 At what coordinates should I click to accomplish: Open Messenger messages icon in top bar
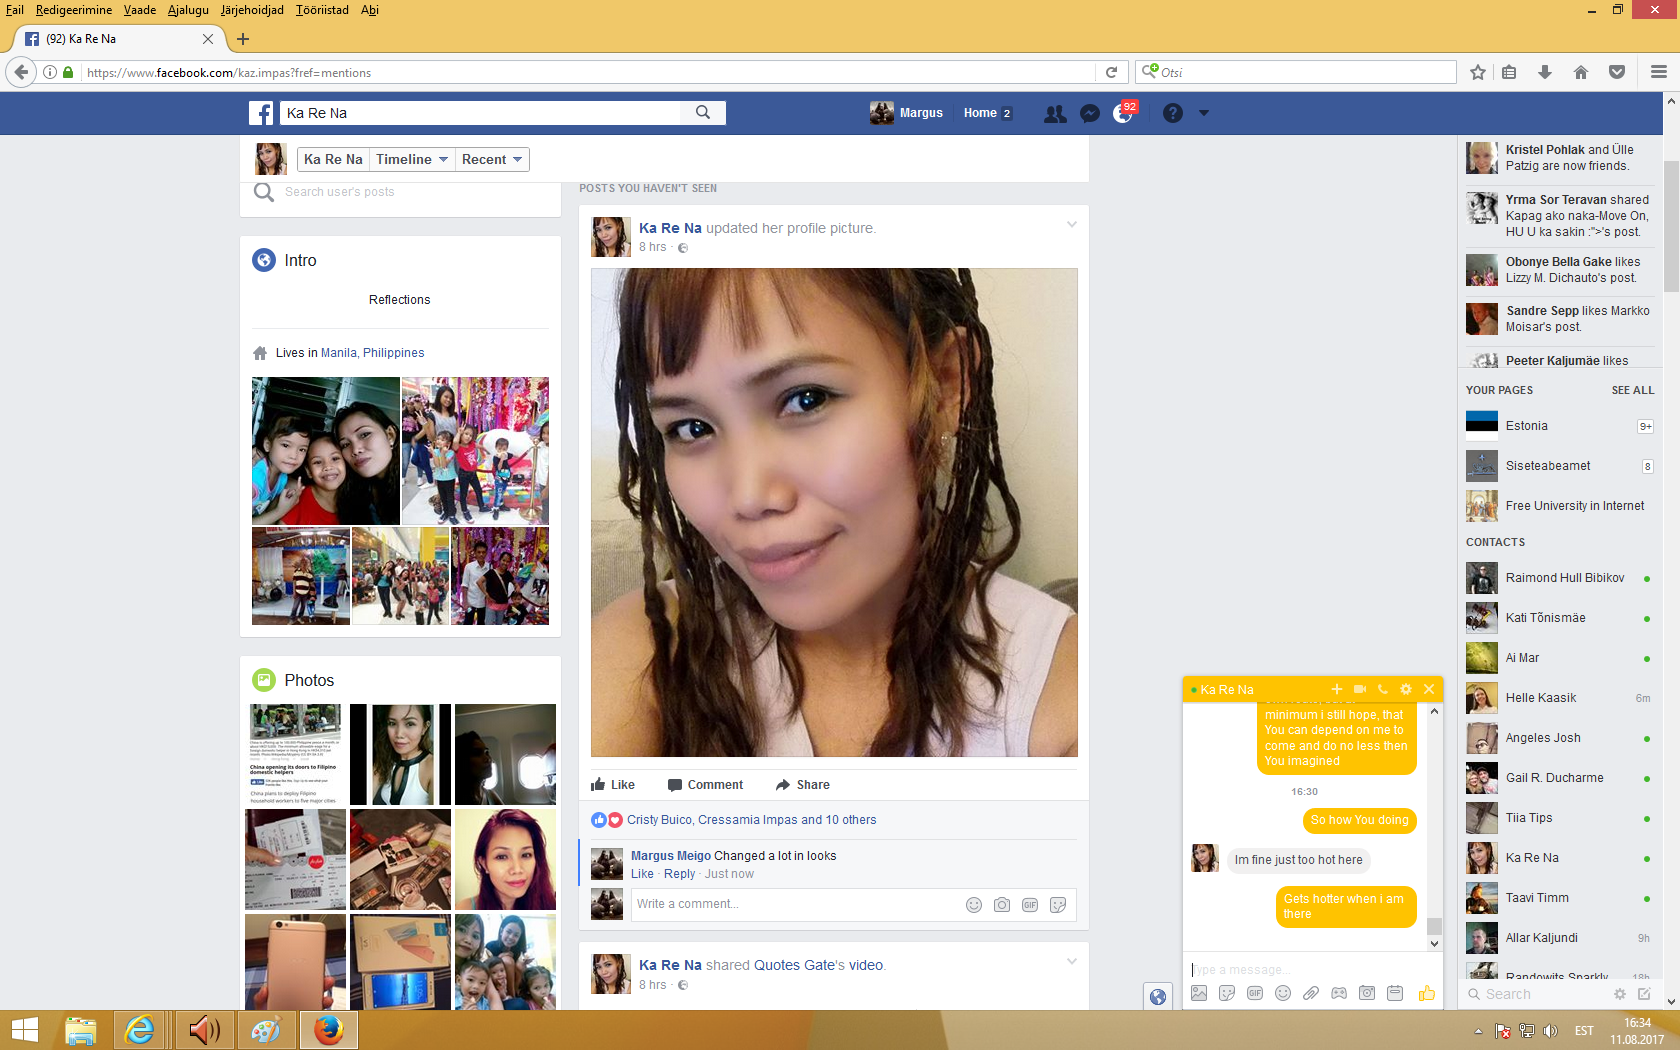click(x=1090, y=114)
